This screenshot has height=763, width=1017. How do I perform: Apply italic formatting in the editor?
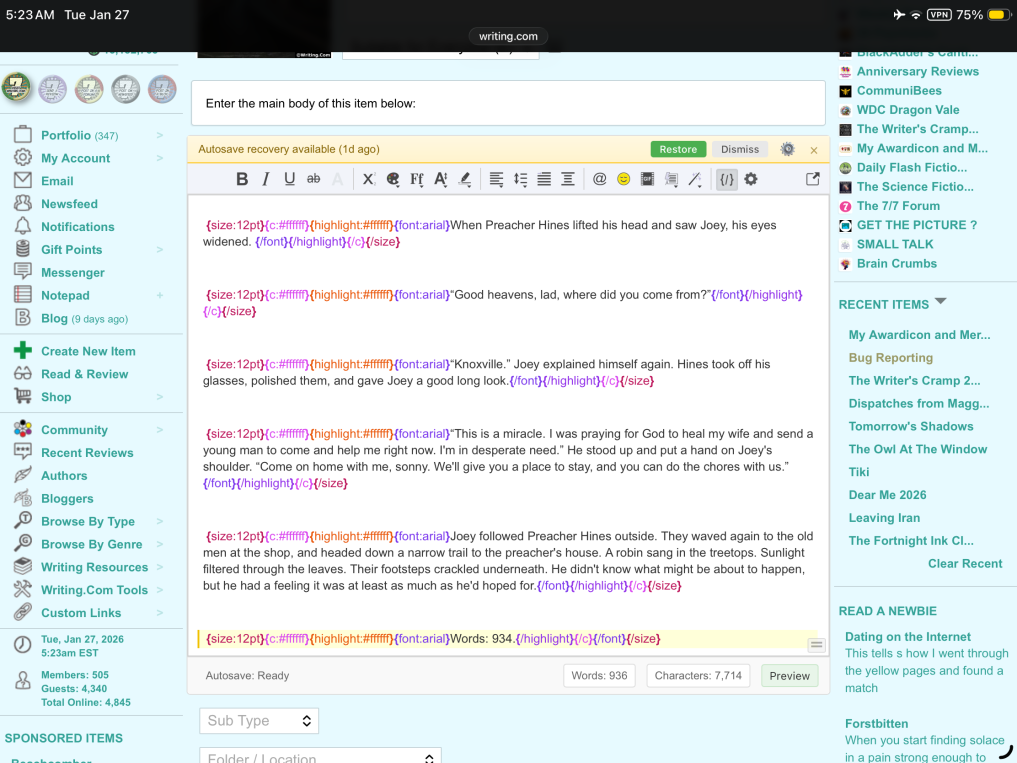(x=266, y=179)
